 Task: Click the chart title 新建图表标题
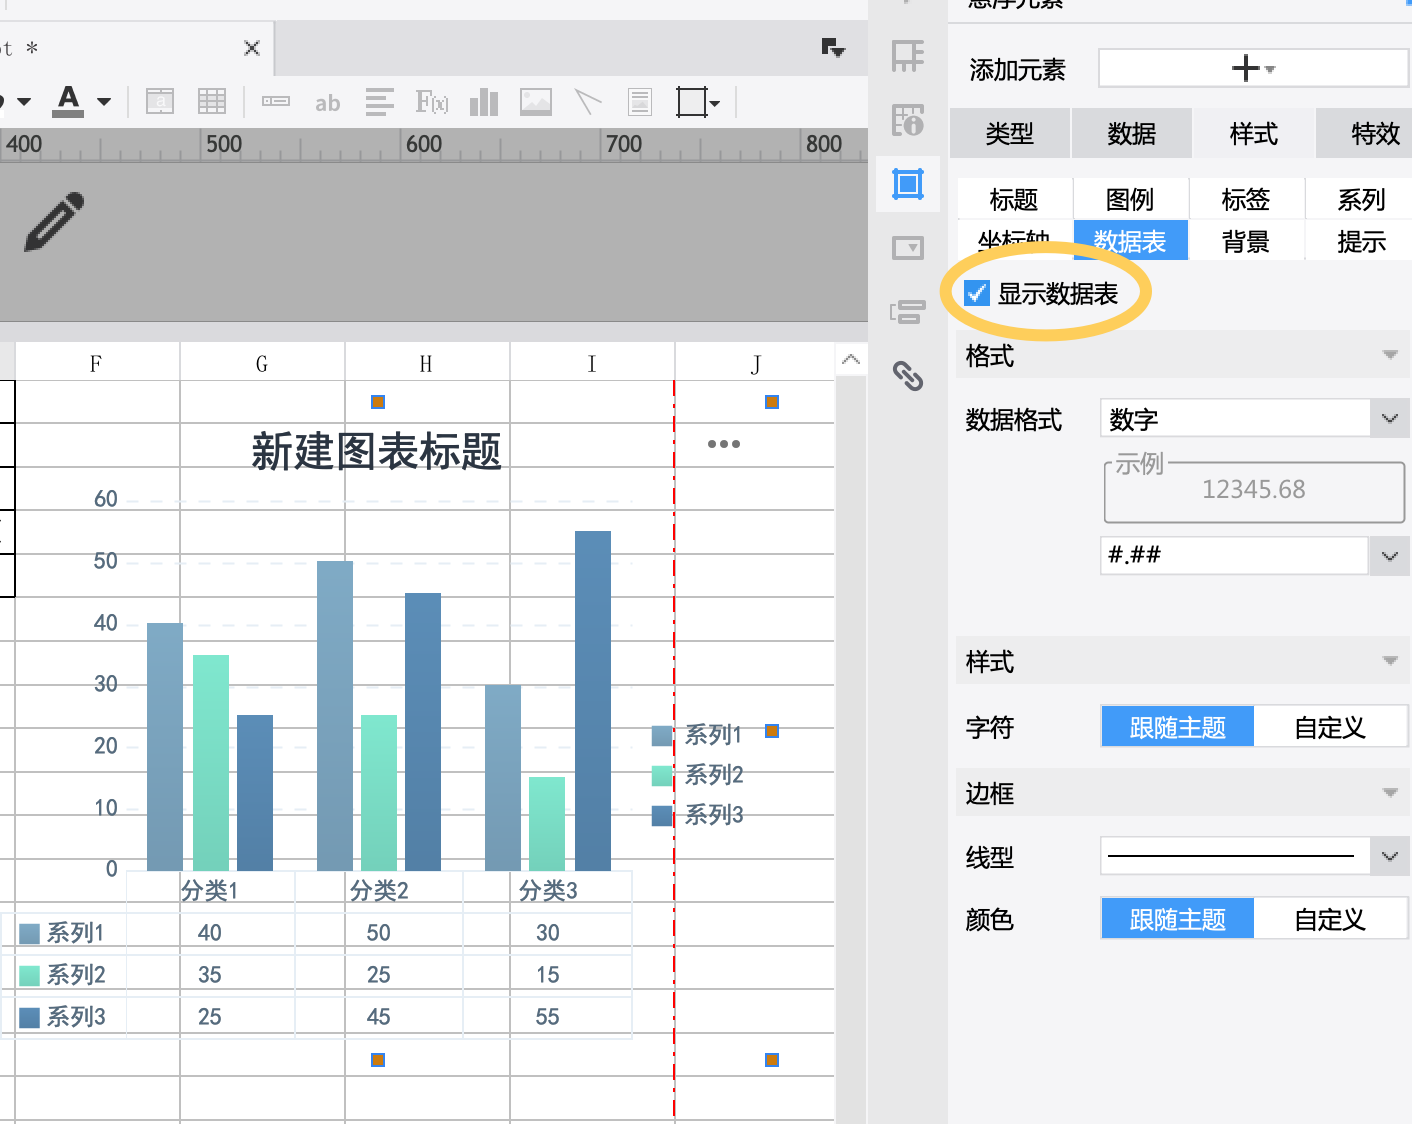click(x=376, y=451)
